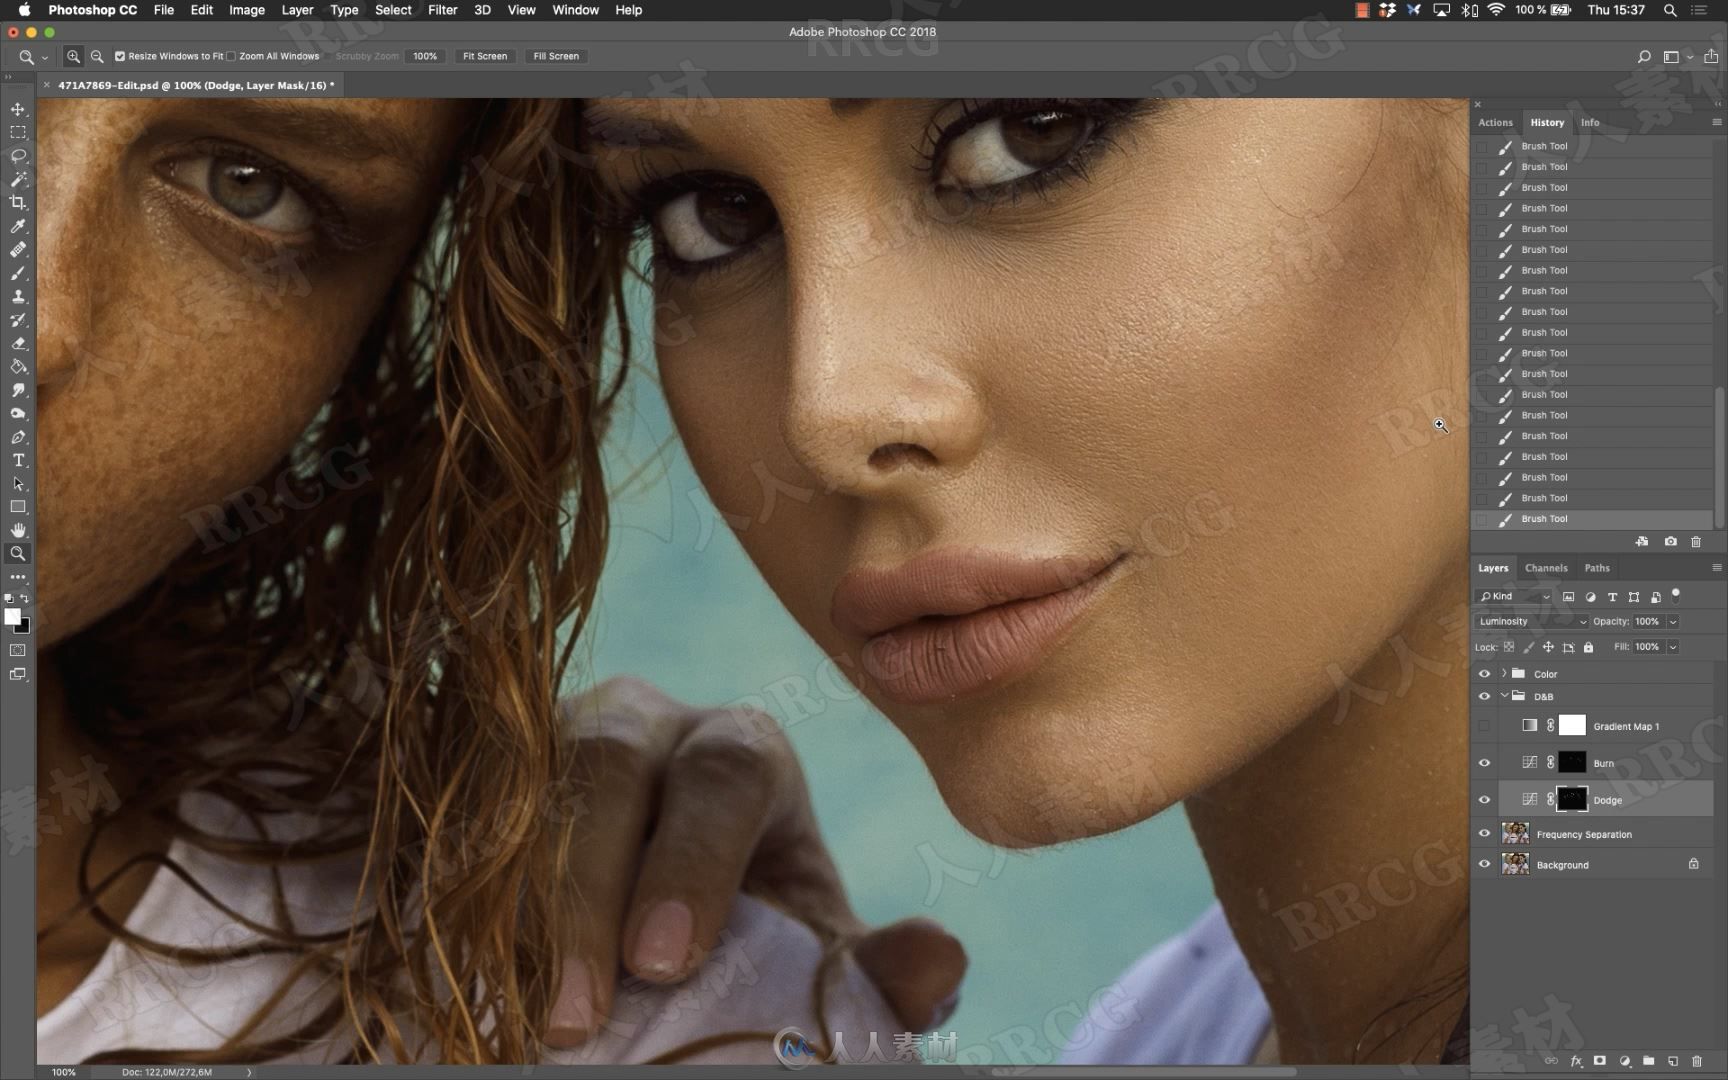1728x1080 pixels.
Task: Enable Zoom All Windows checkbox
Action: pos(231,56)
